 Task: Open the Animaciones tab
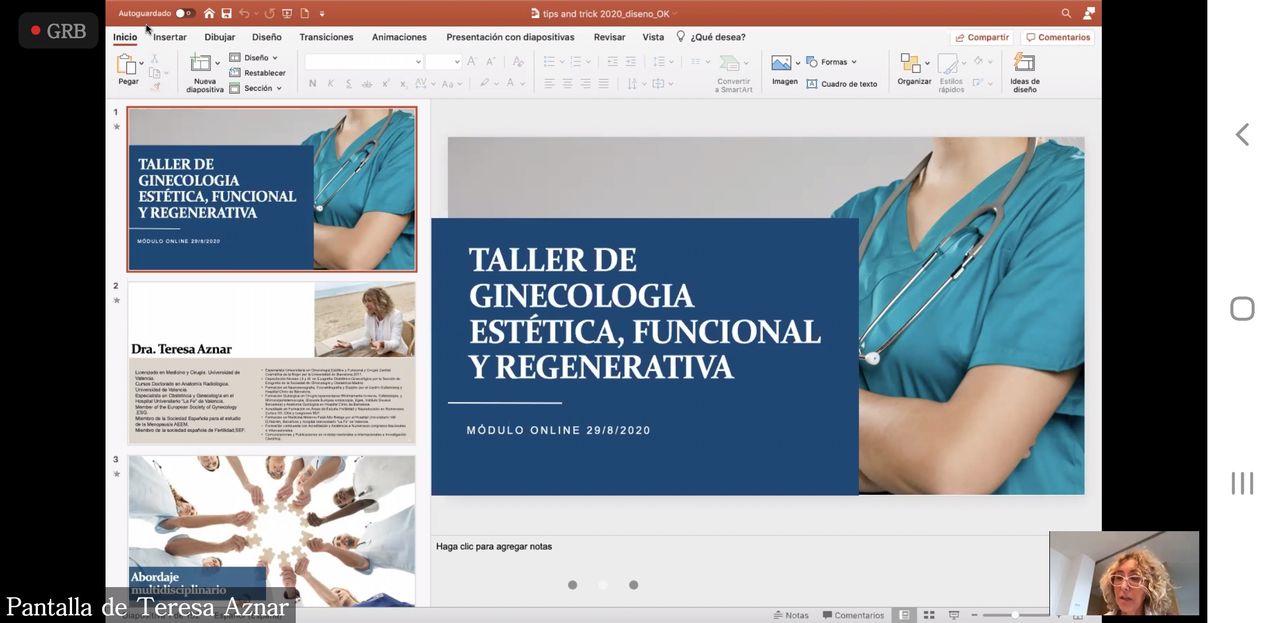click(399, 37)
